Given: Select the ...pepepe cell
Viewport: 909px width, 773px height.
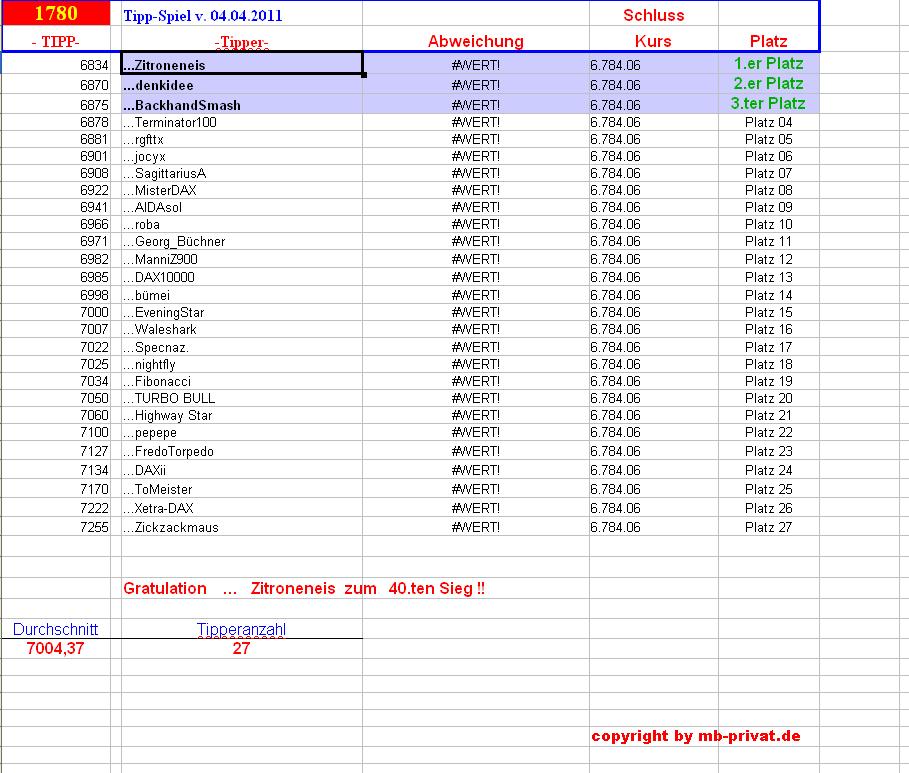Looking at the screenshot, I should [242, 433].
